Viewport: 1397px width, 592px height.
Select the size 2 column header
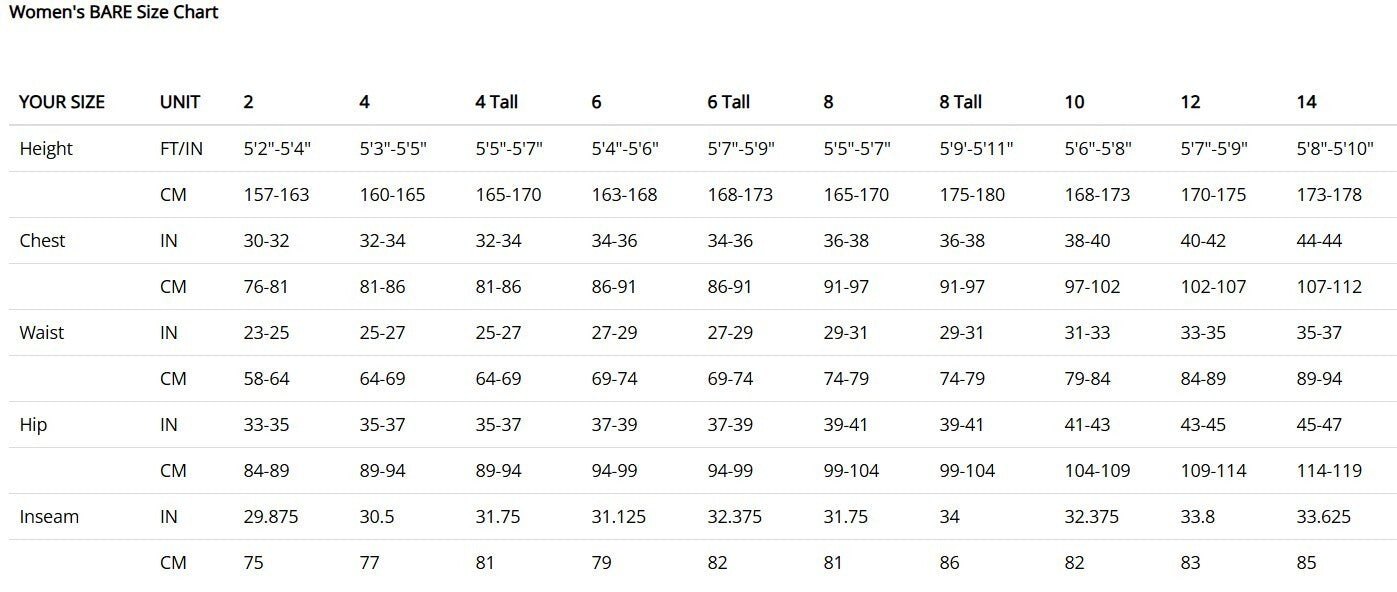click(248, 102)
